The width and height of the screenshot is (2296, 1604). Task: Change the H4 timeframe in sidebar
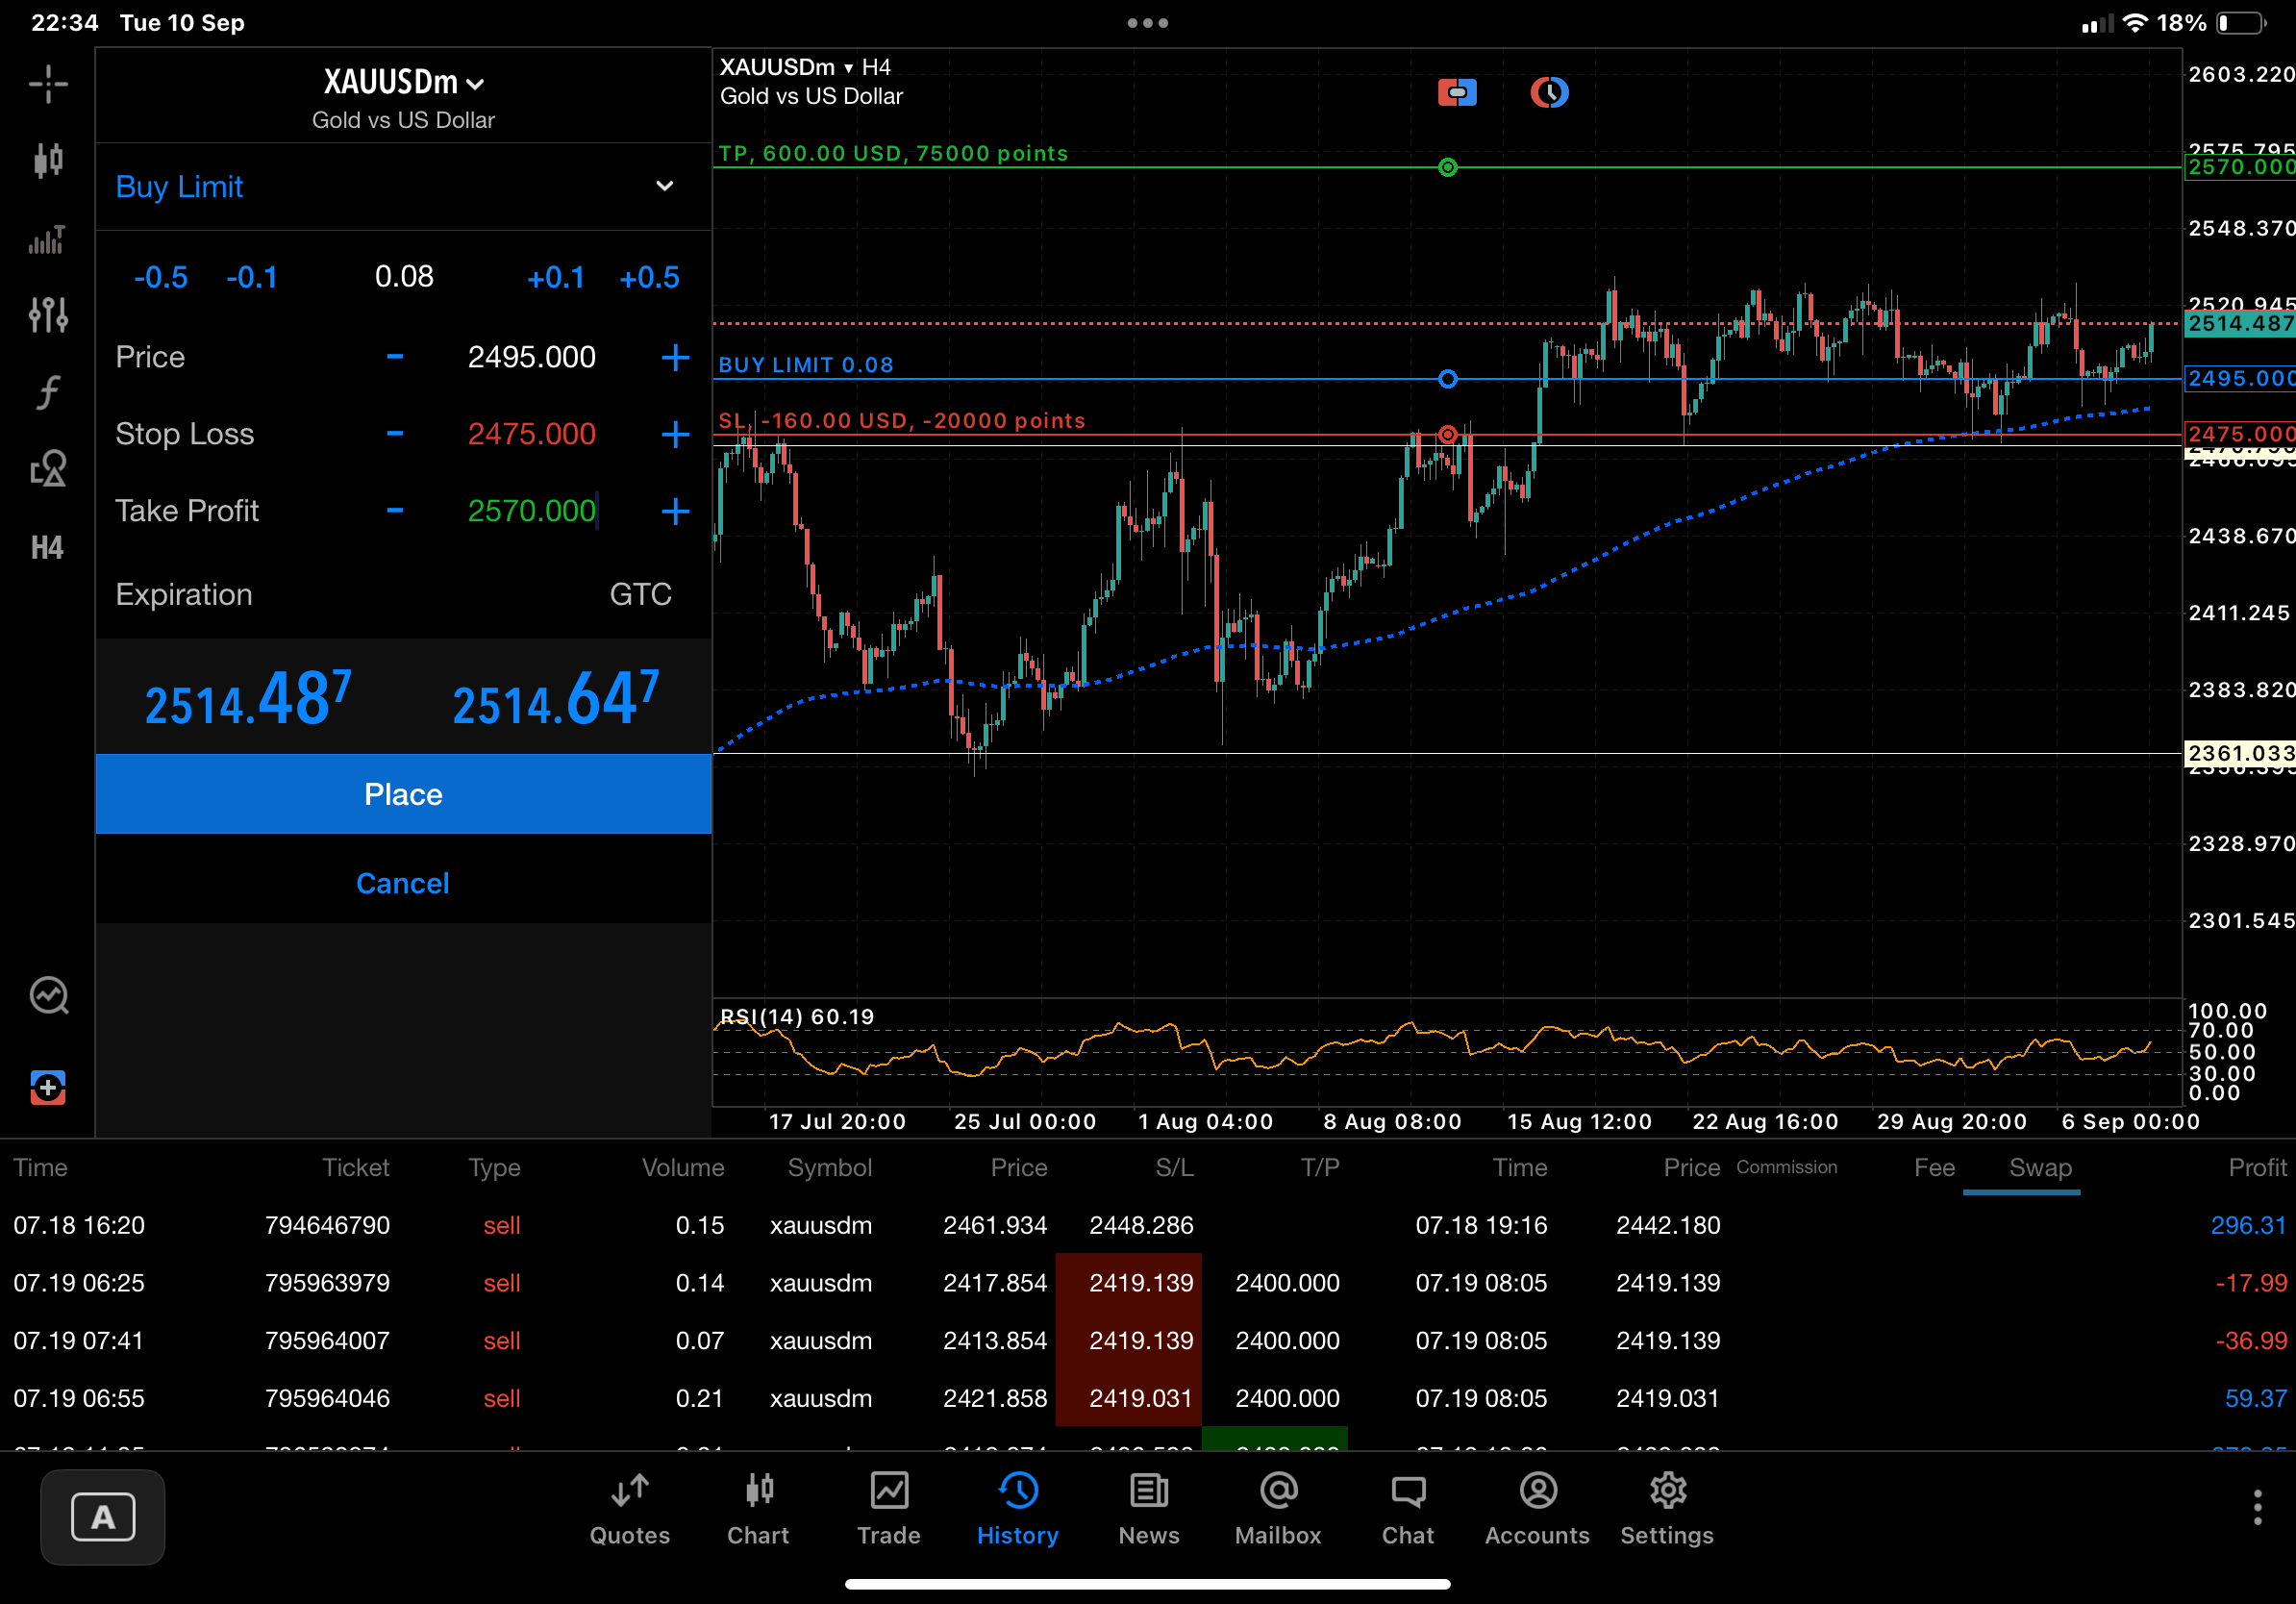(x=47, y=547)
